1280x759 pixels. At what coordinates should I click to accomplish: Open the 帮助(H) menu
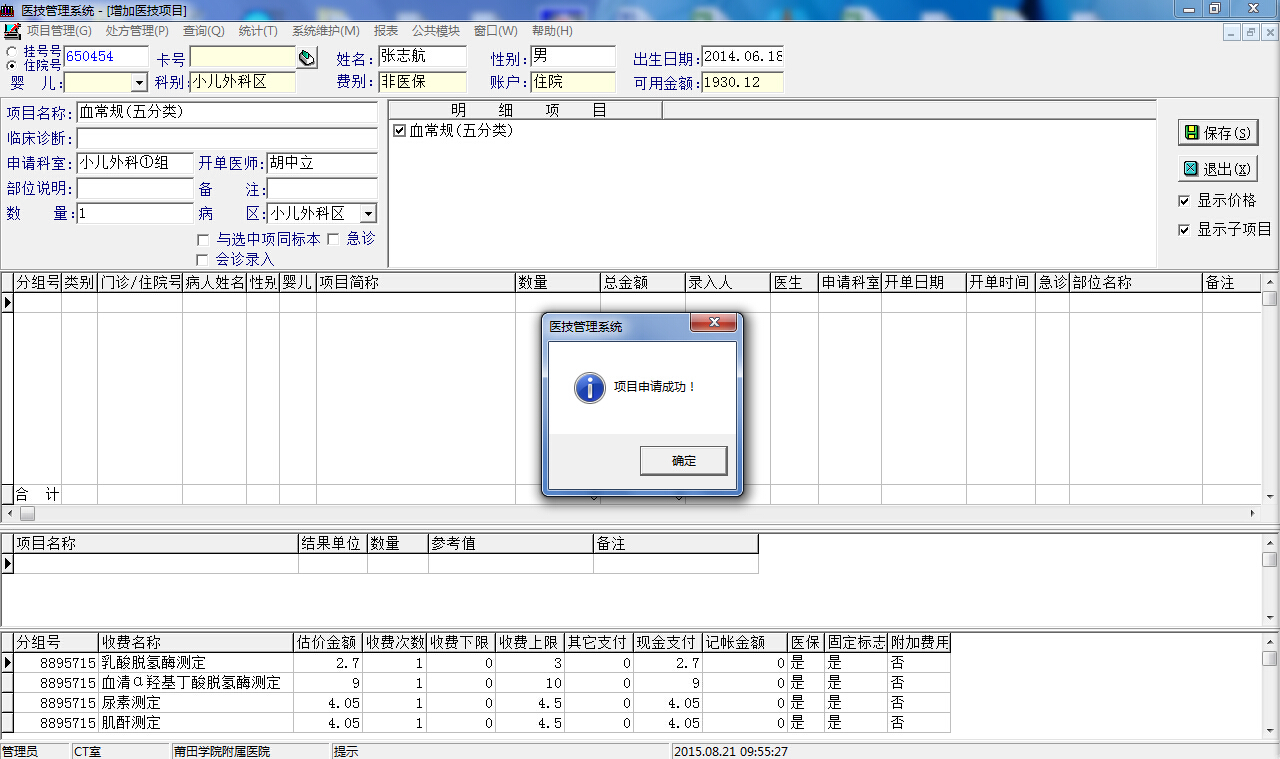[x=552, y=31]
